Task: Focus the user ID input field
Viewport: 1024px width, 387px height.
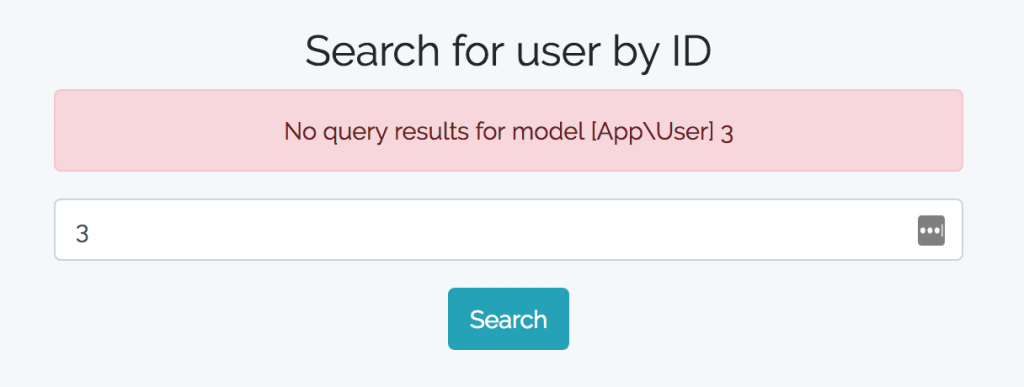Action: point(508,230)
